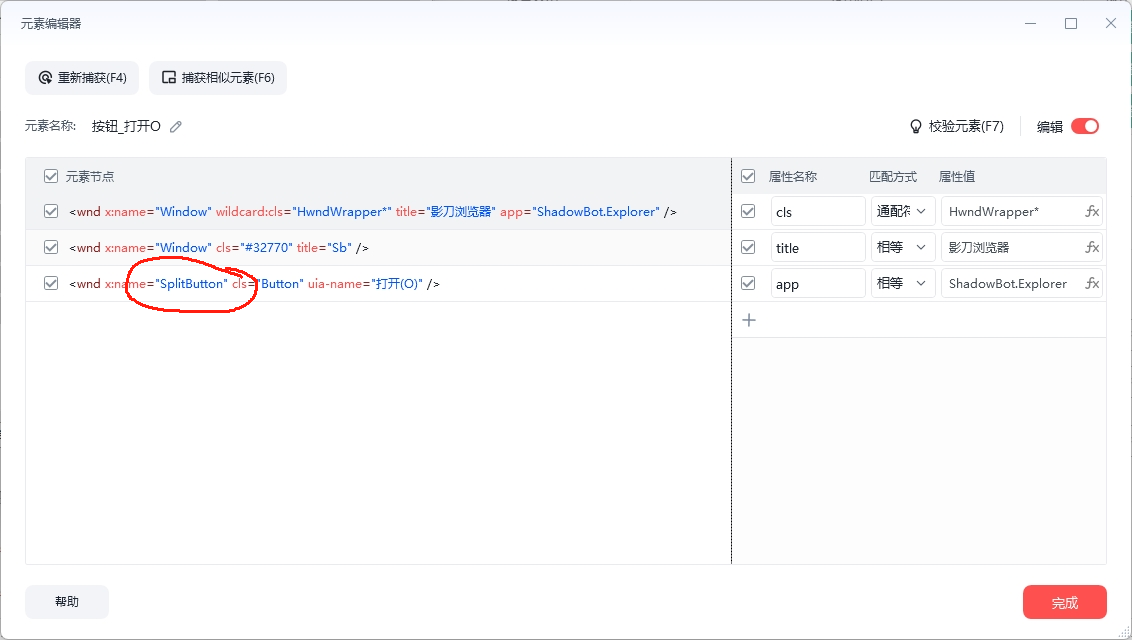
Task: Click the pencil icon to rename element
Action: [x=176, y=126]
